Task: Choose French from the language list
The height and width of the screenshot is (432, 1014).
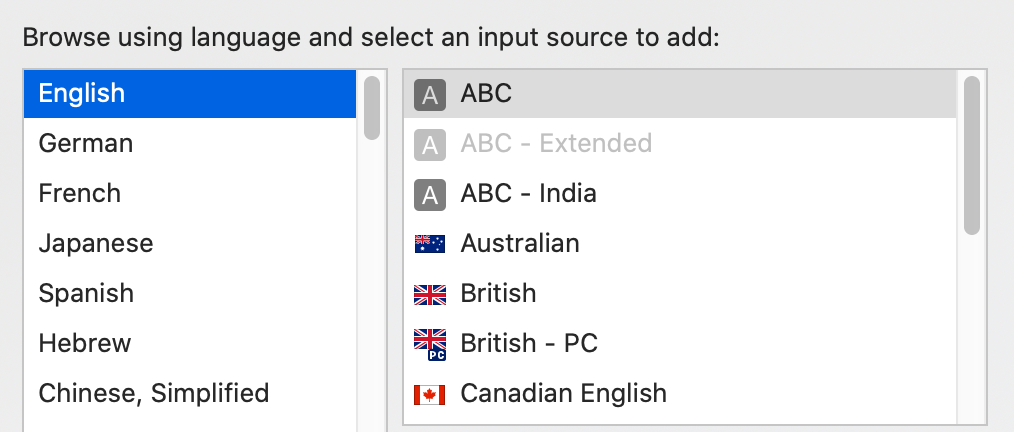Action: [189, 193]
